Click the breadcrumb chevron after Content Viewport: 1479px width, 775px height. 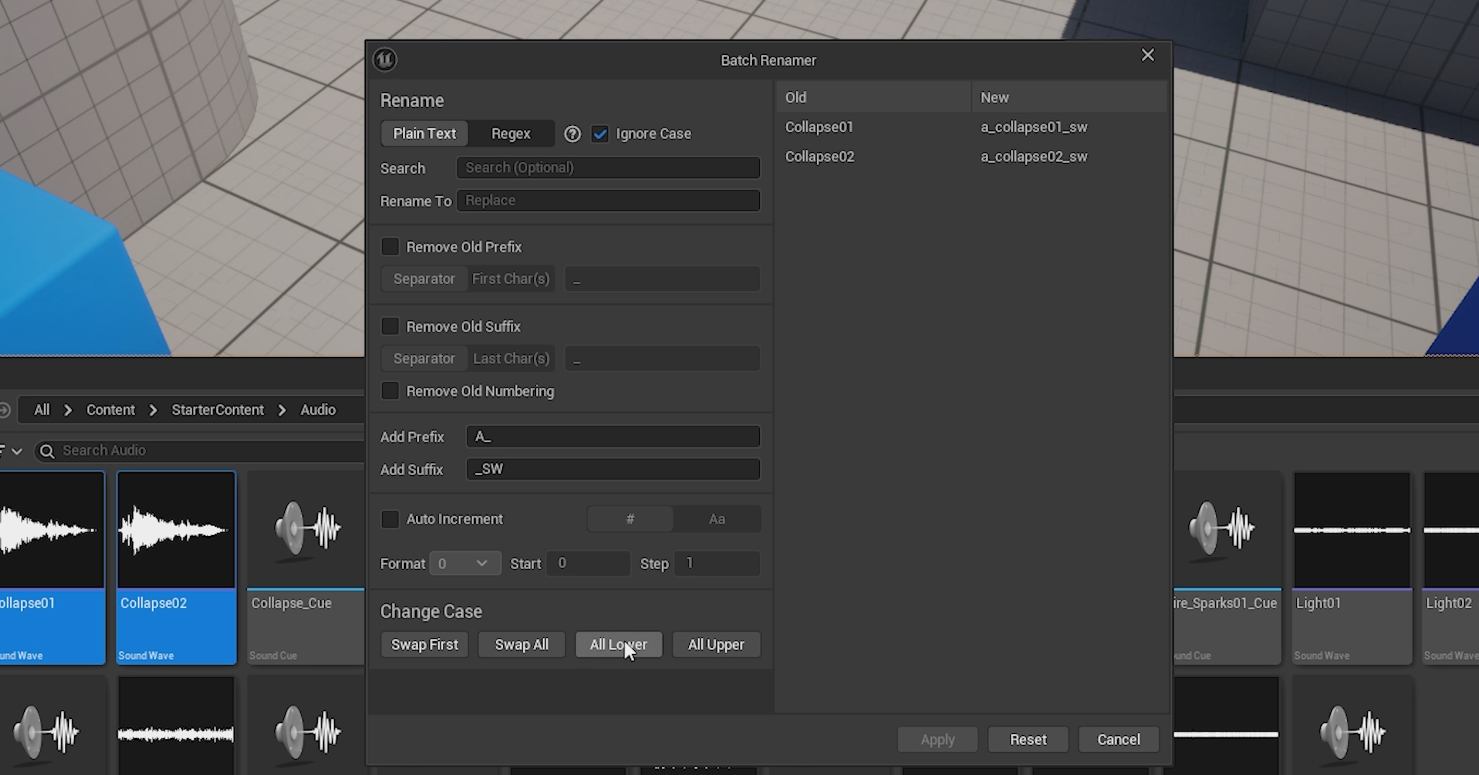click(x=153, y=410)
